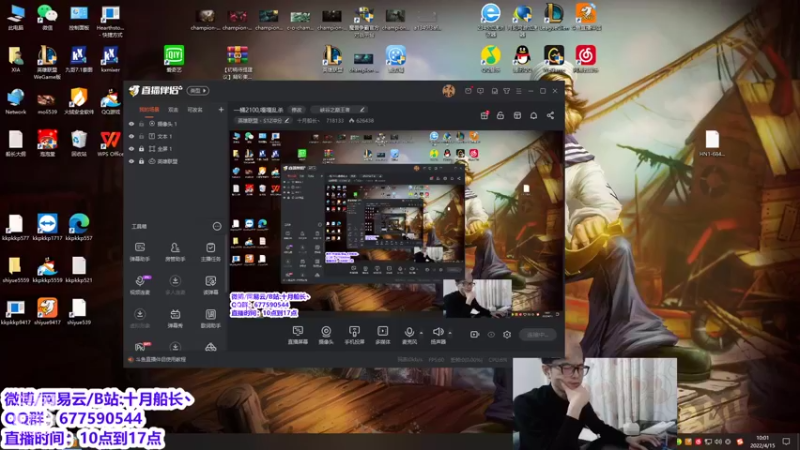
Task: Toggle lock on 英雄联盟 source
Action: pos(141,161)
